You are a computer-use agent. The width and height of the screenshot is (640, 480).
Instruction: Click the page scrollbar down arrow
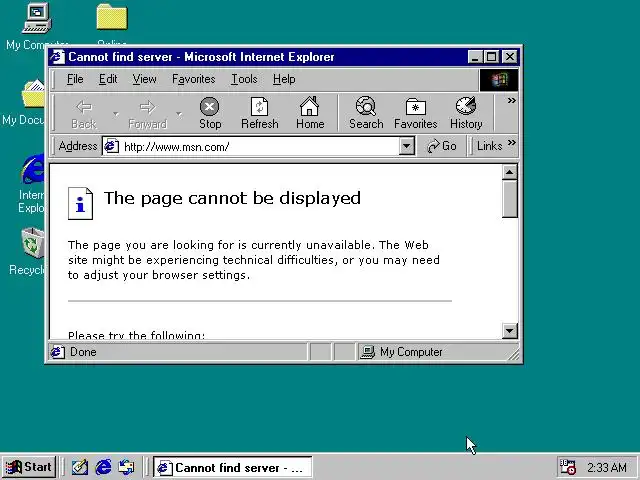[x=509, y=331]
